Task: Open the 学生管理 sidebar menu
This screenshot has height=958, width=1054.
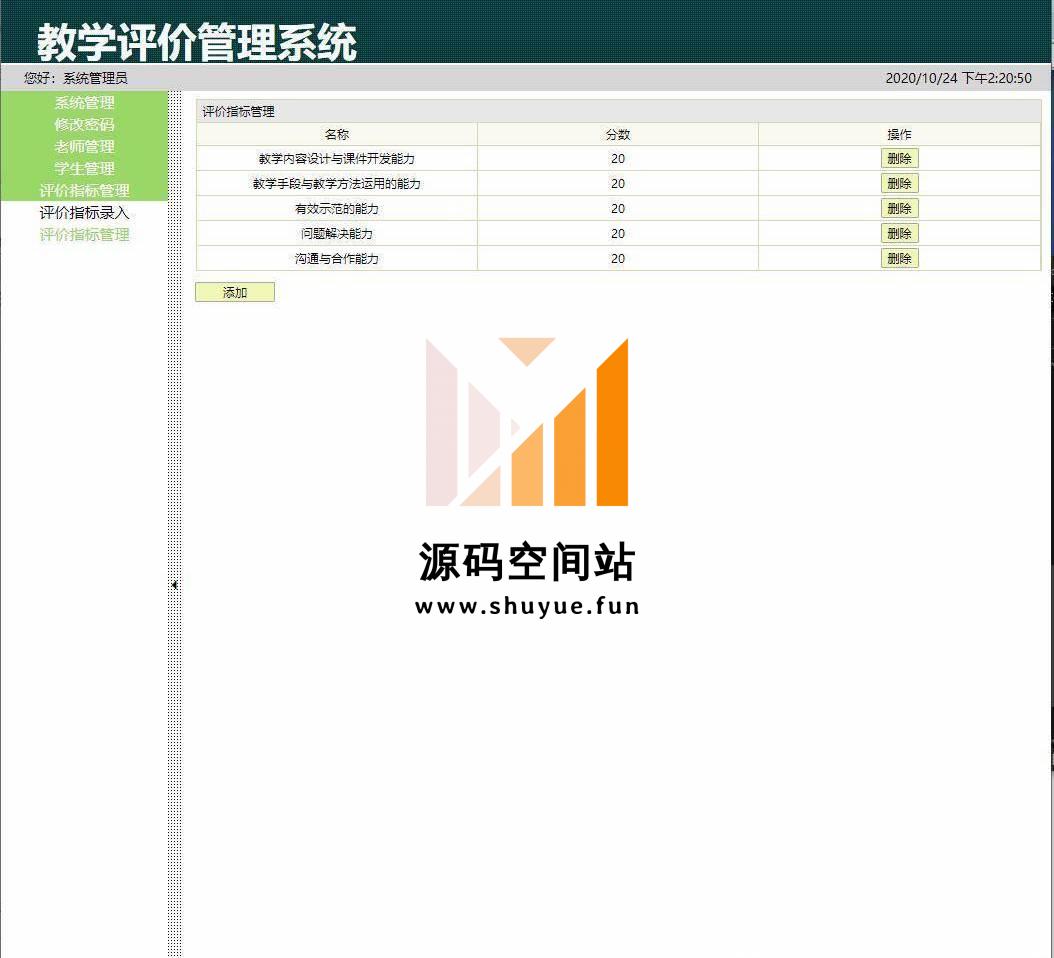Action: coord(84,168)
